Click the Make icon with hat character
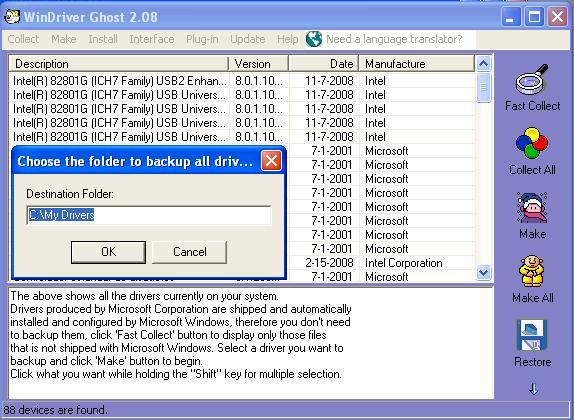 (x=532, y=208)
